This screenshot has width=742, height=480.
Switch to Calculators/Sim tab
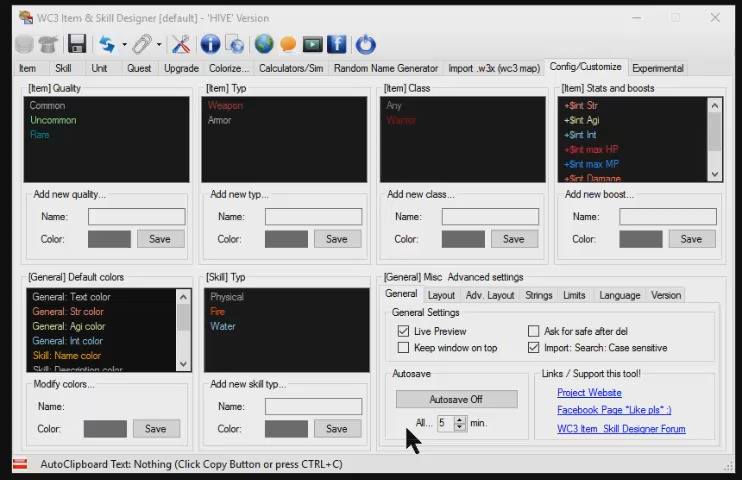[x=291, y=68]
